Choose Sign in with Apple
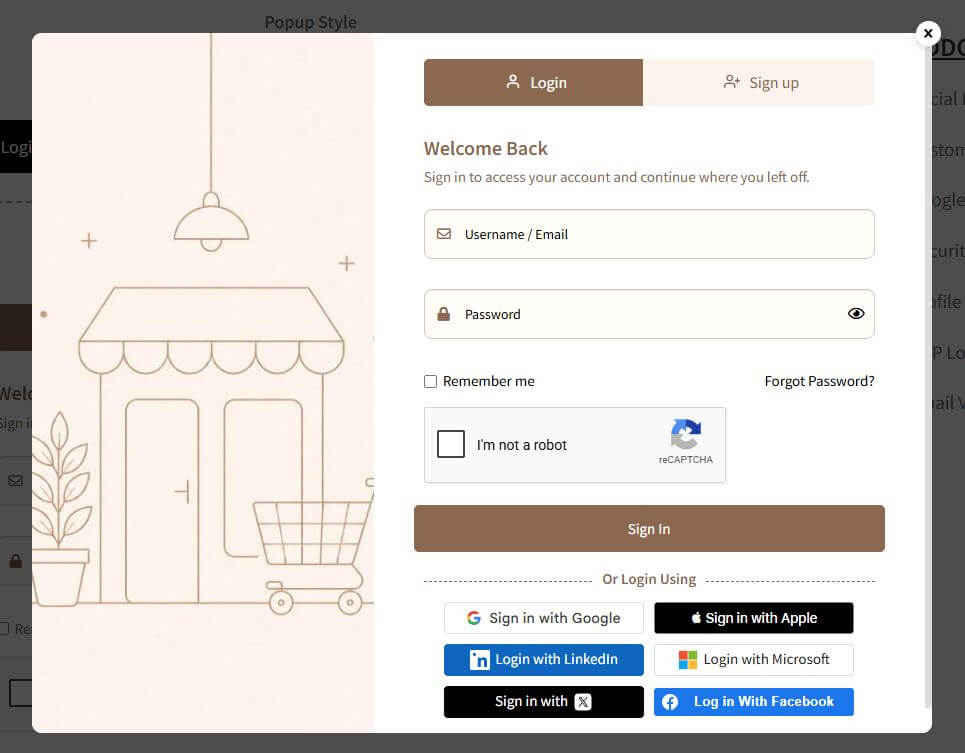Image resolution: width=965 pixels, height=753 pixels. tap(753, 618)
